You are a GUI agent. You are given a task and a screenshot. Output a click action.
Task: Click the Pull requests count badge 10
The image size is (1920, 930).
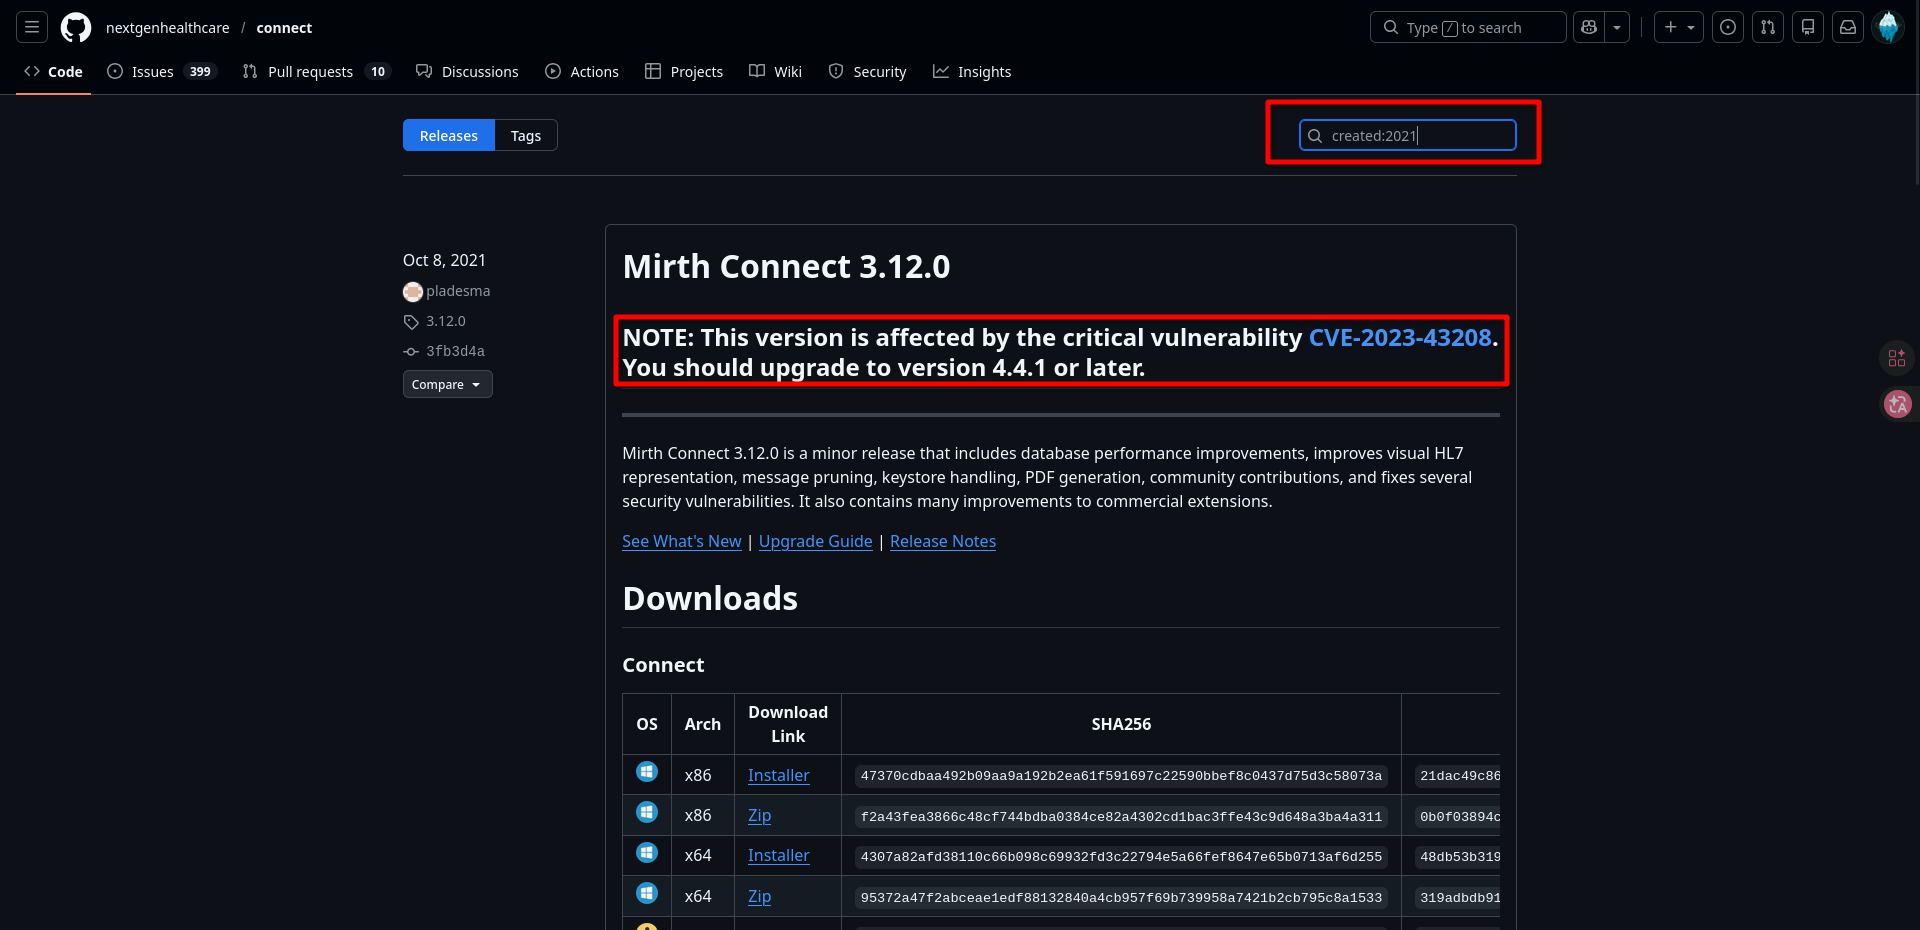[378, 72]
